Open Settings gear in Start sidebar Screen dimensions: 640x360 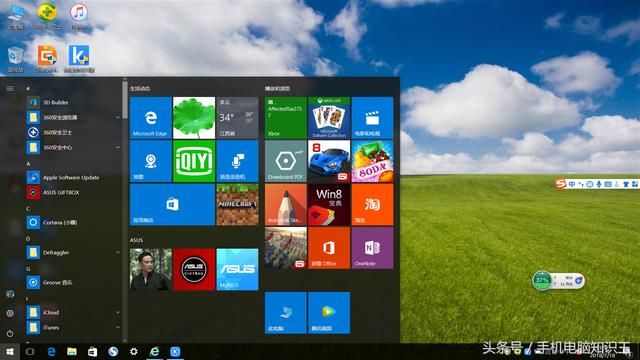pyautogui.click(x=10, y=313)
